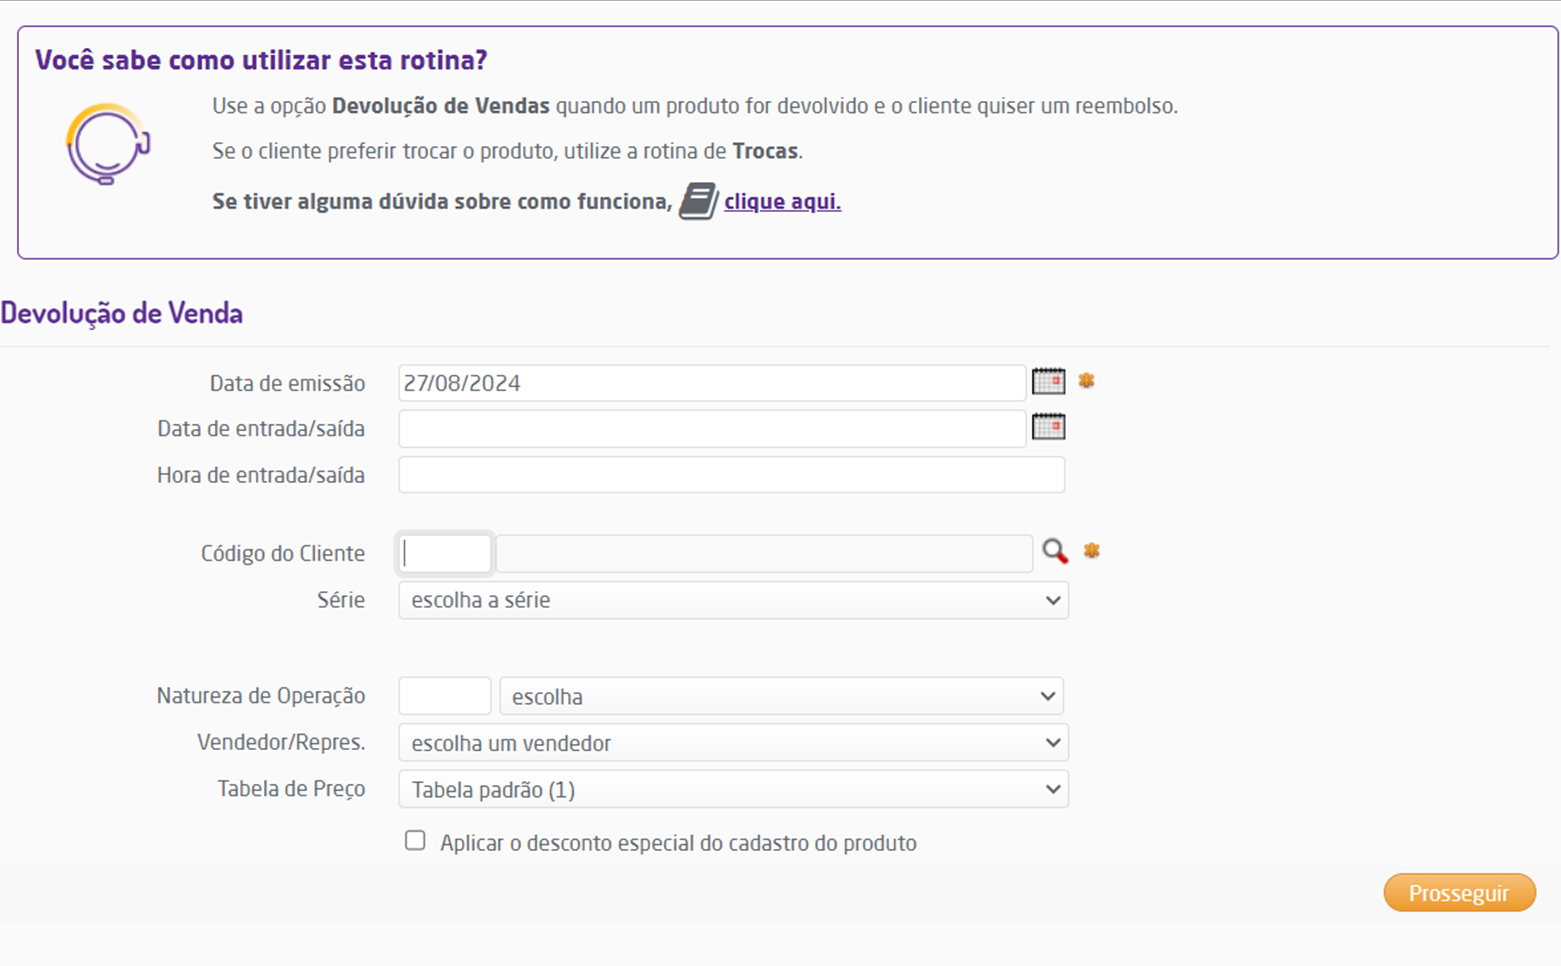This screenshot has width=1561, height=966.
Task: Click the book icon beside clique aqui
Action: (698, 201)
